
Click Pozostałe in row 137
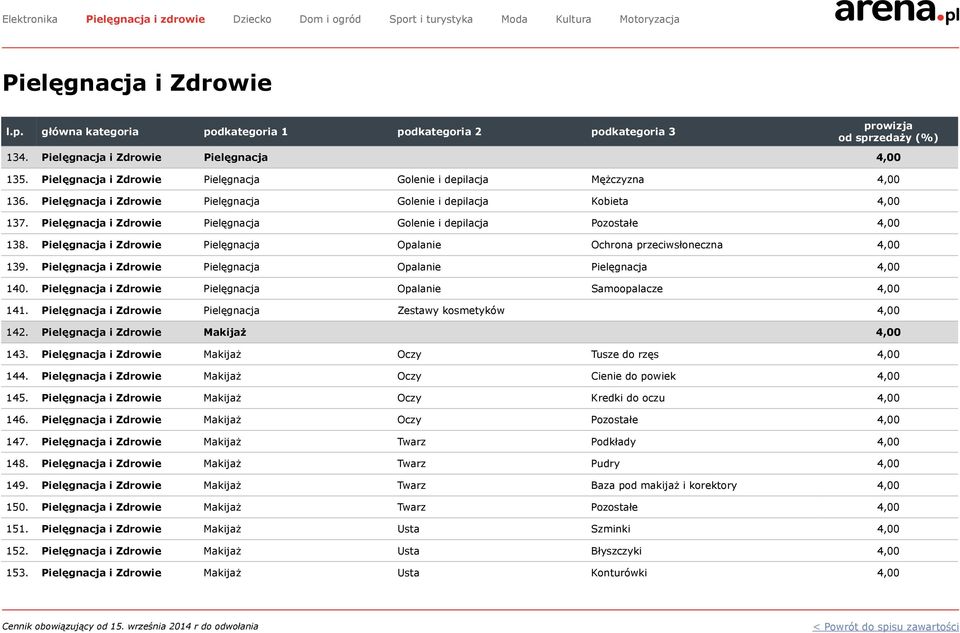(x=614, y=223)
